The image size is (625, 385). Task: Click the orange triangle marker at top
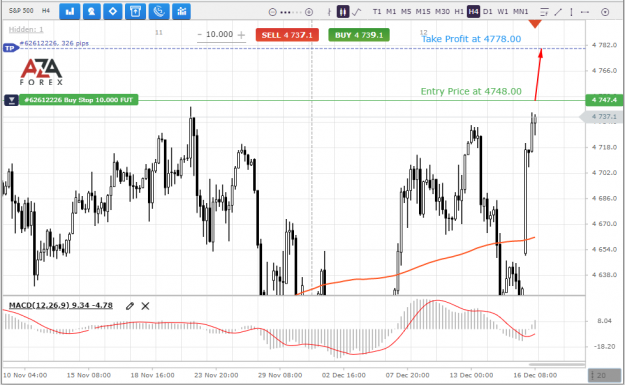coord(535,24)
